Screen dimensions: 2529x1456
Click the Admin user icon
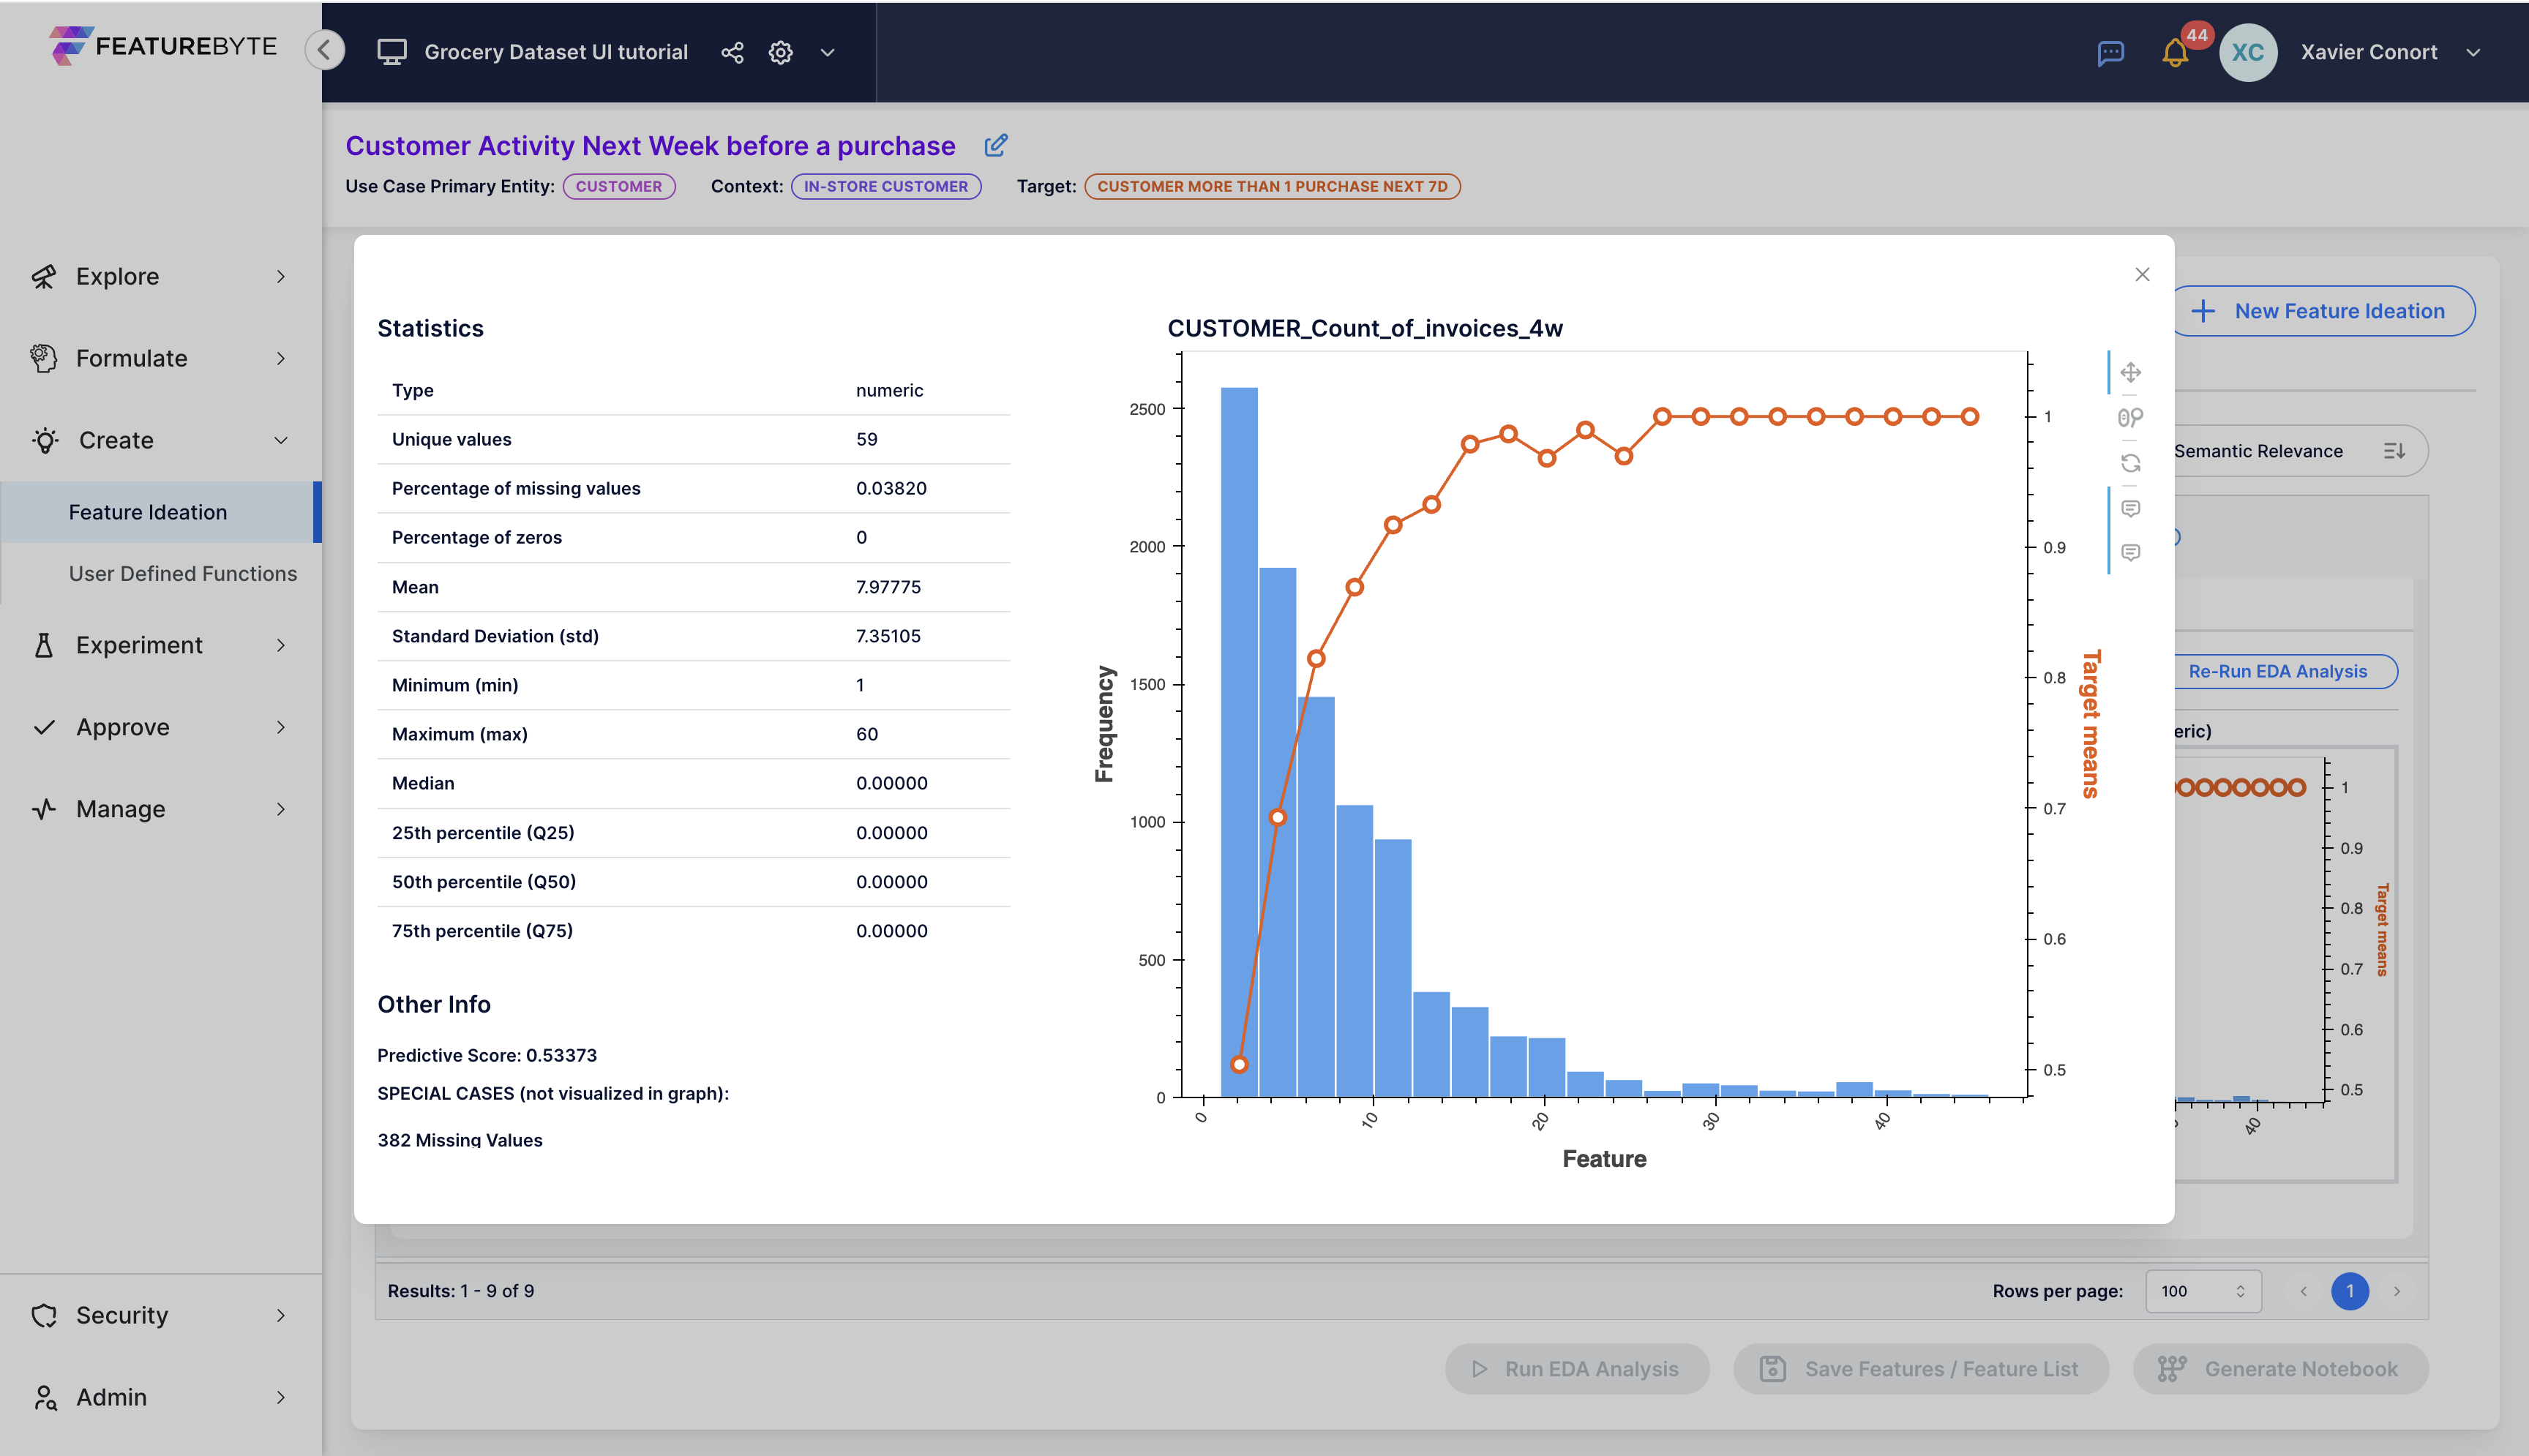coord(45,1398)
